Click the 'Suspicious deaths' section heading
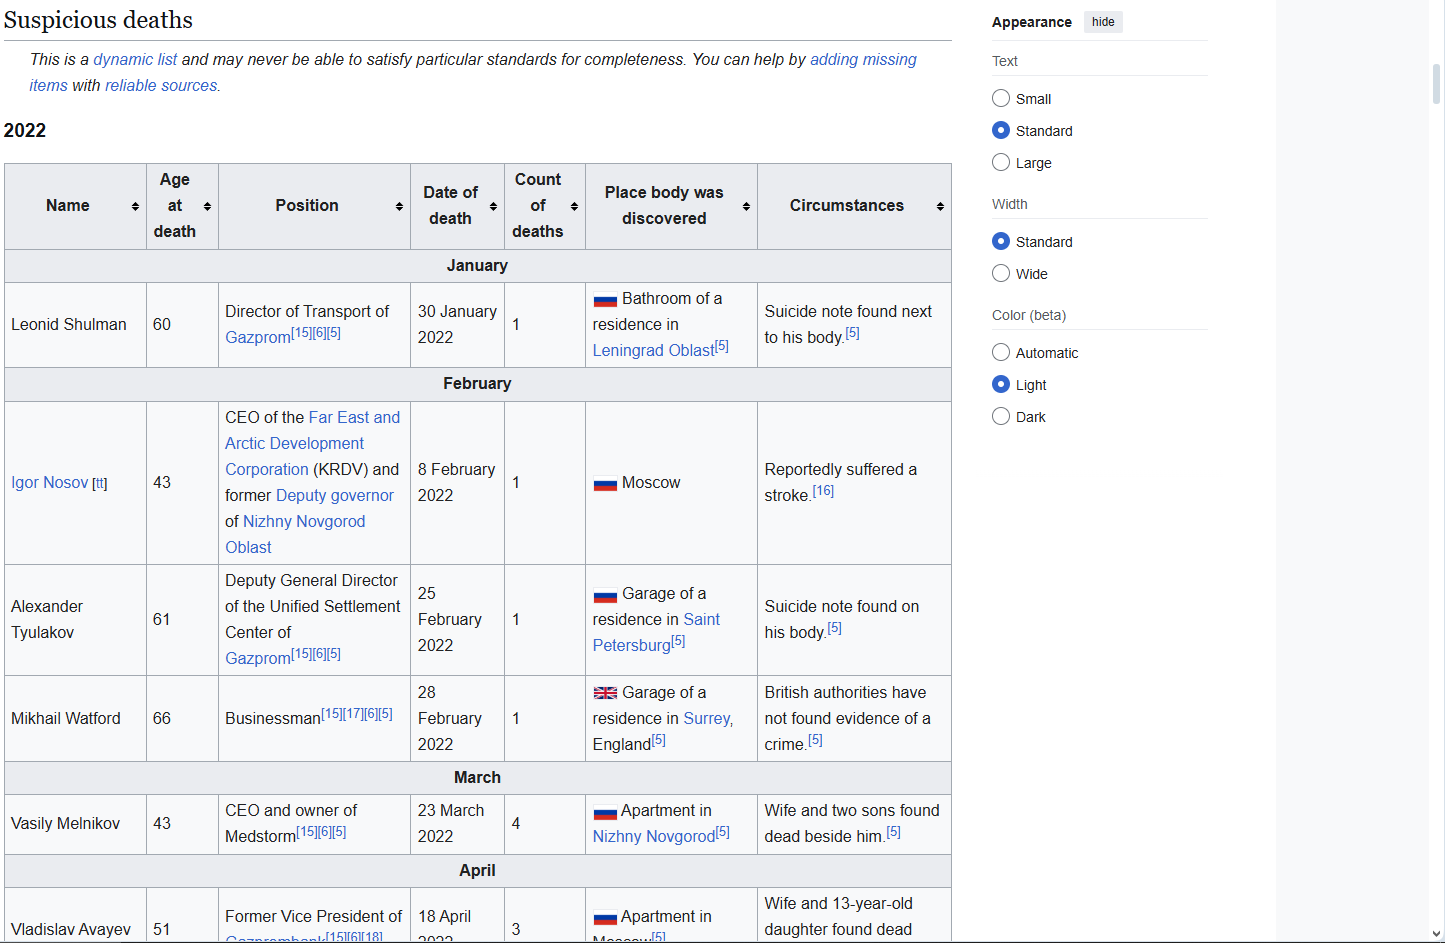Screen dimensions: 1445x943 point(98,20)
